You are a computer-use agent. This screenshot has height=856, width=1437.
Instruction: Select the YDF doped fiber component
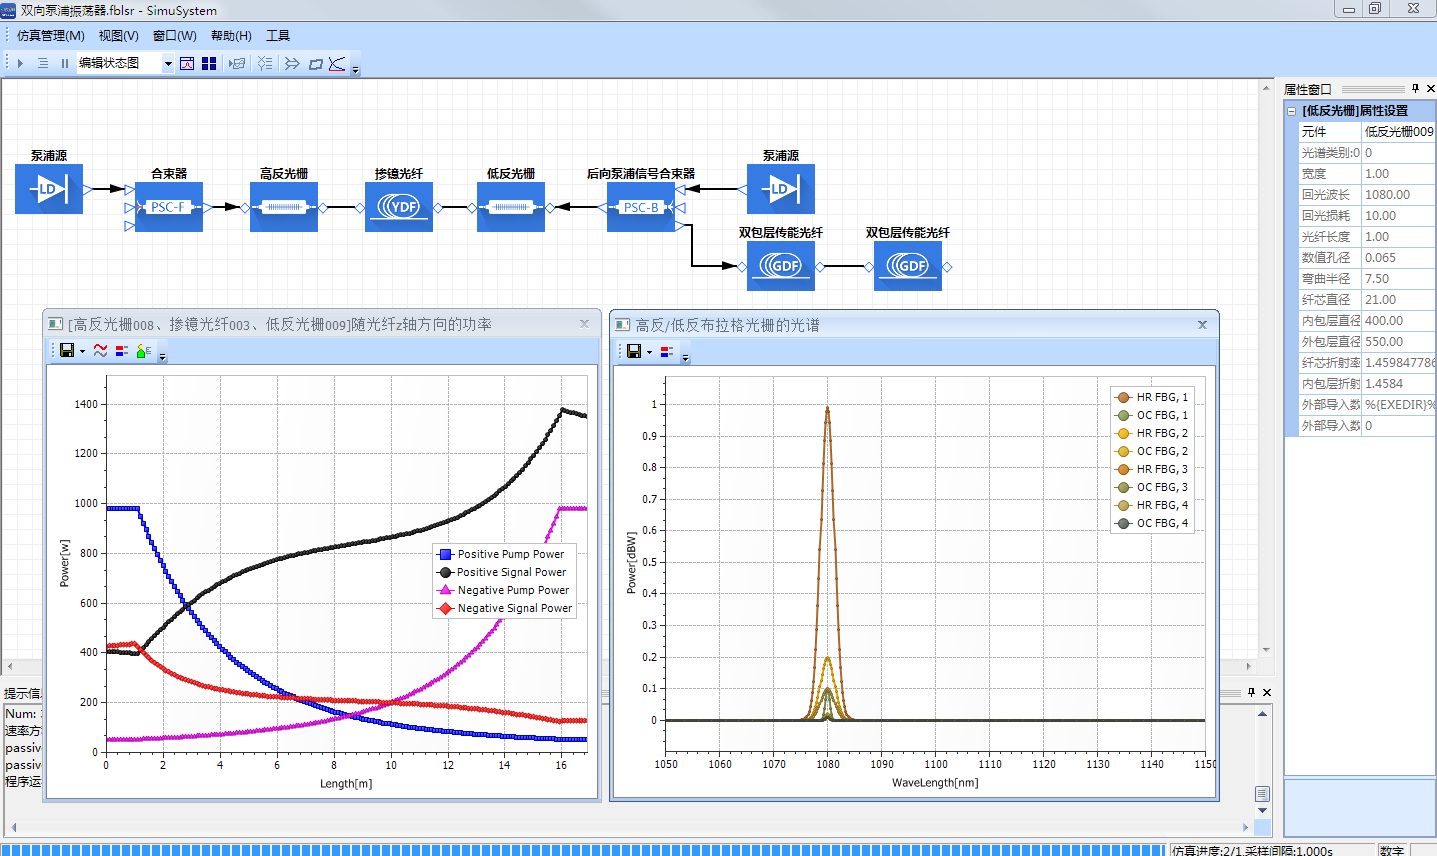click(x=398, y=207)
